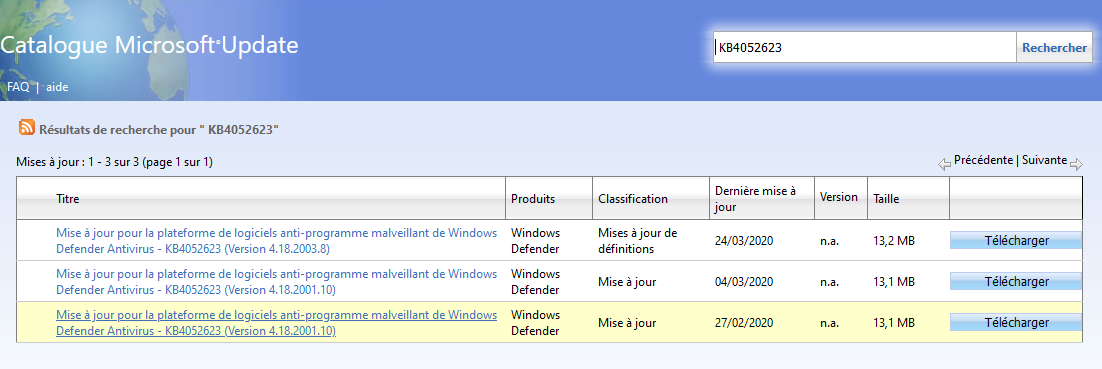Sort by Classification column header
Image resolution: width=1102 pixels, height=369 pixels.
pos(633,199)
